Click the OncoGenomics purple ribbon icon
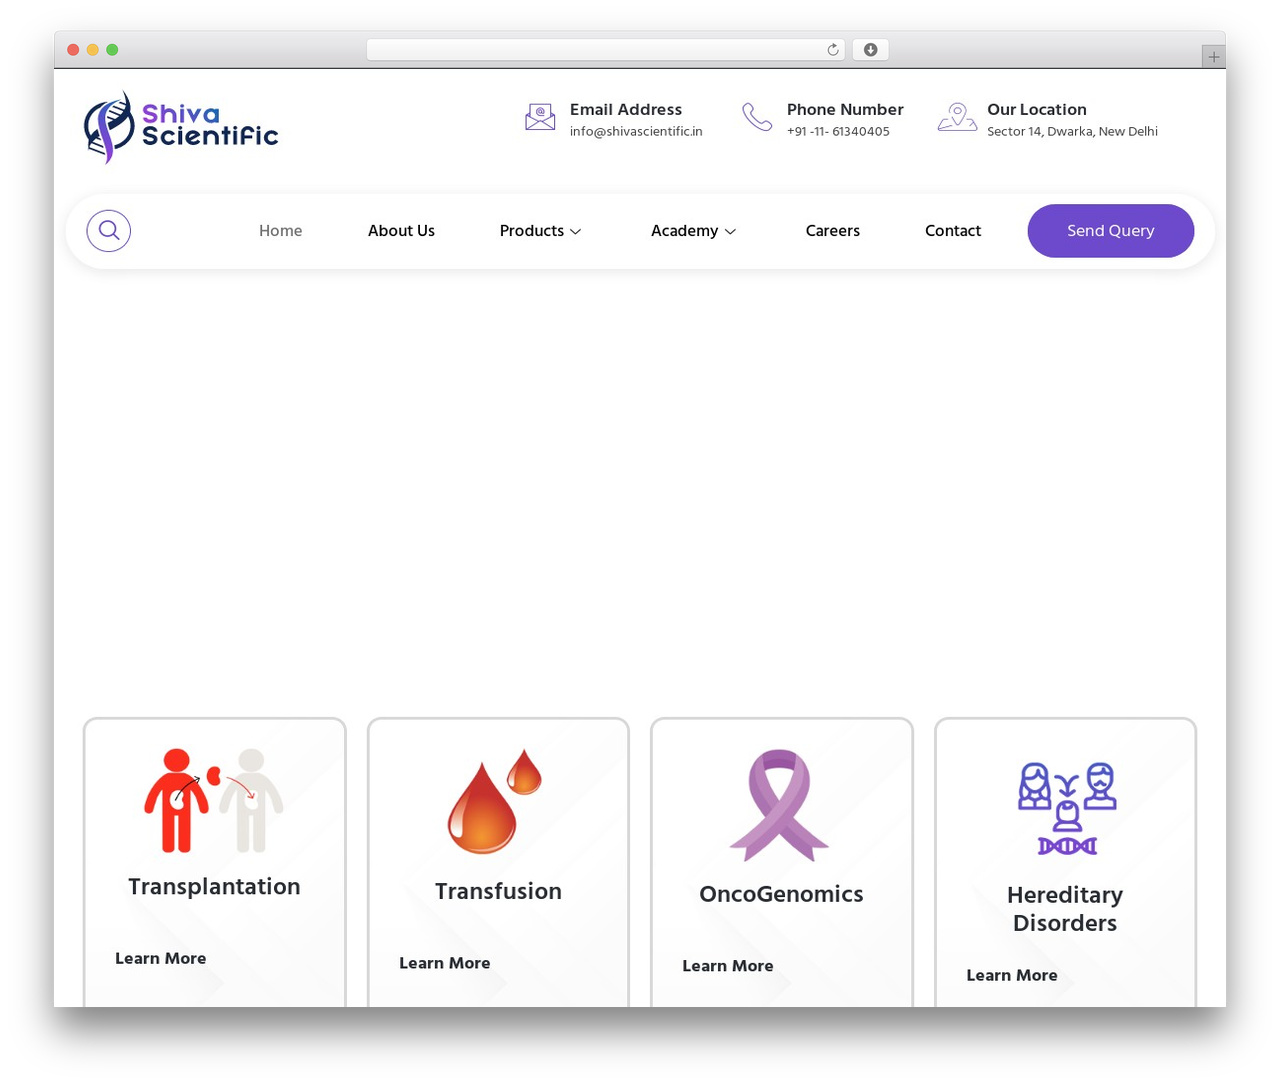The image size is (1280, 1084). coord(780,805)
